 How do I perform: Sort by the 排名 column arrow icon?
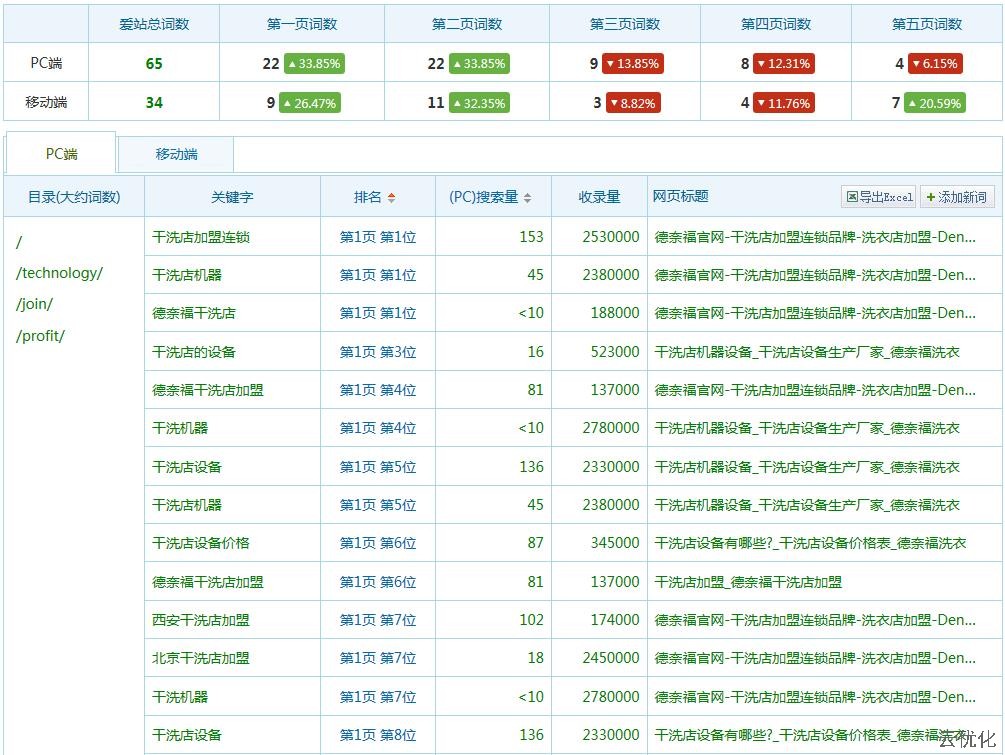(x=391, y=198)
